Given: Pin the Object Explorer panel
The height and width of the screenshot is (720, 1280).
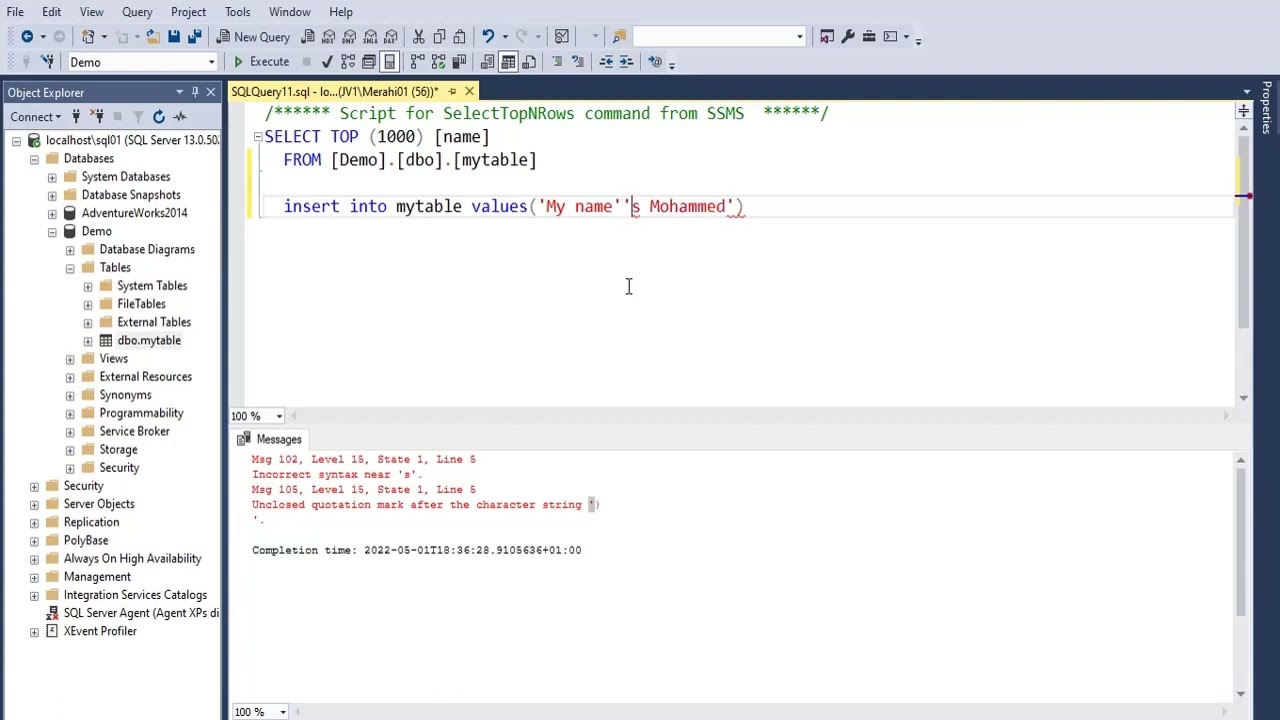Looking at the screenshot, I should coord(195,92).
